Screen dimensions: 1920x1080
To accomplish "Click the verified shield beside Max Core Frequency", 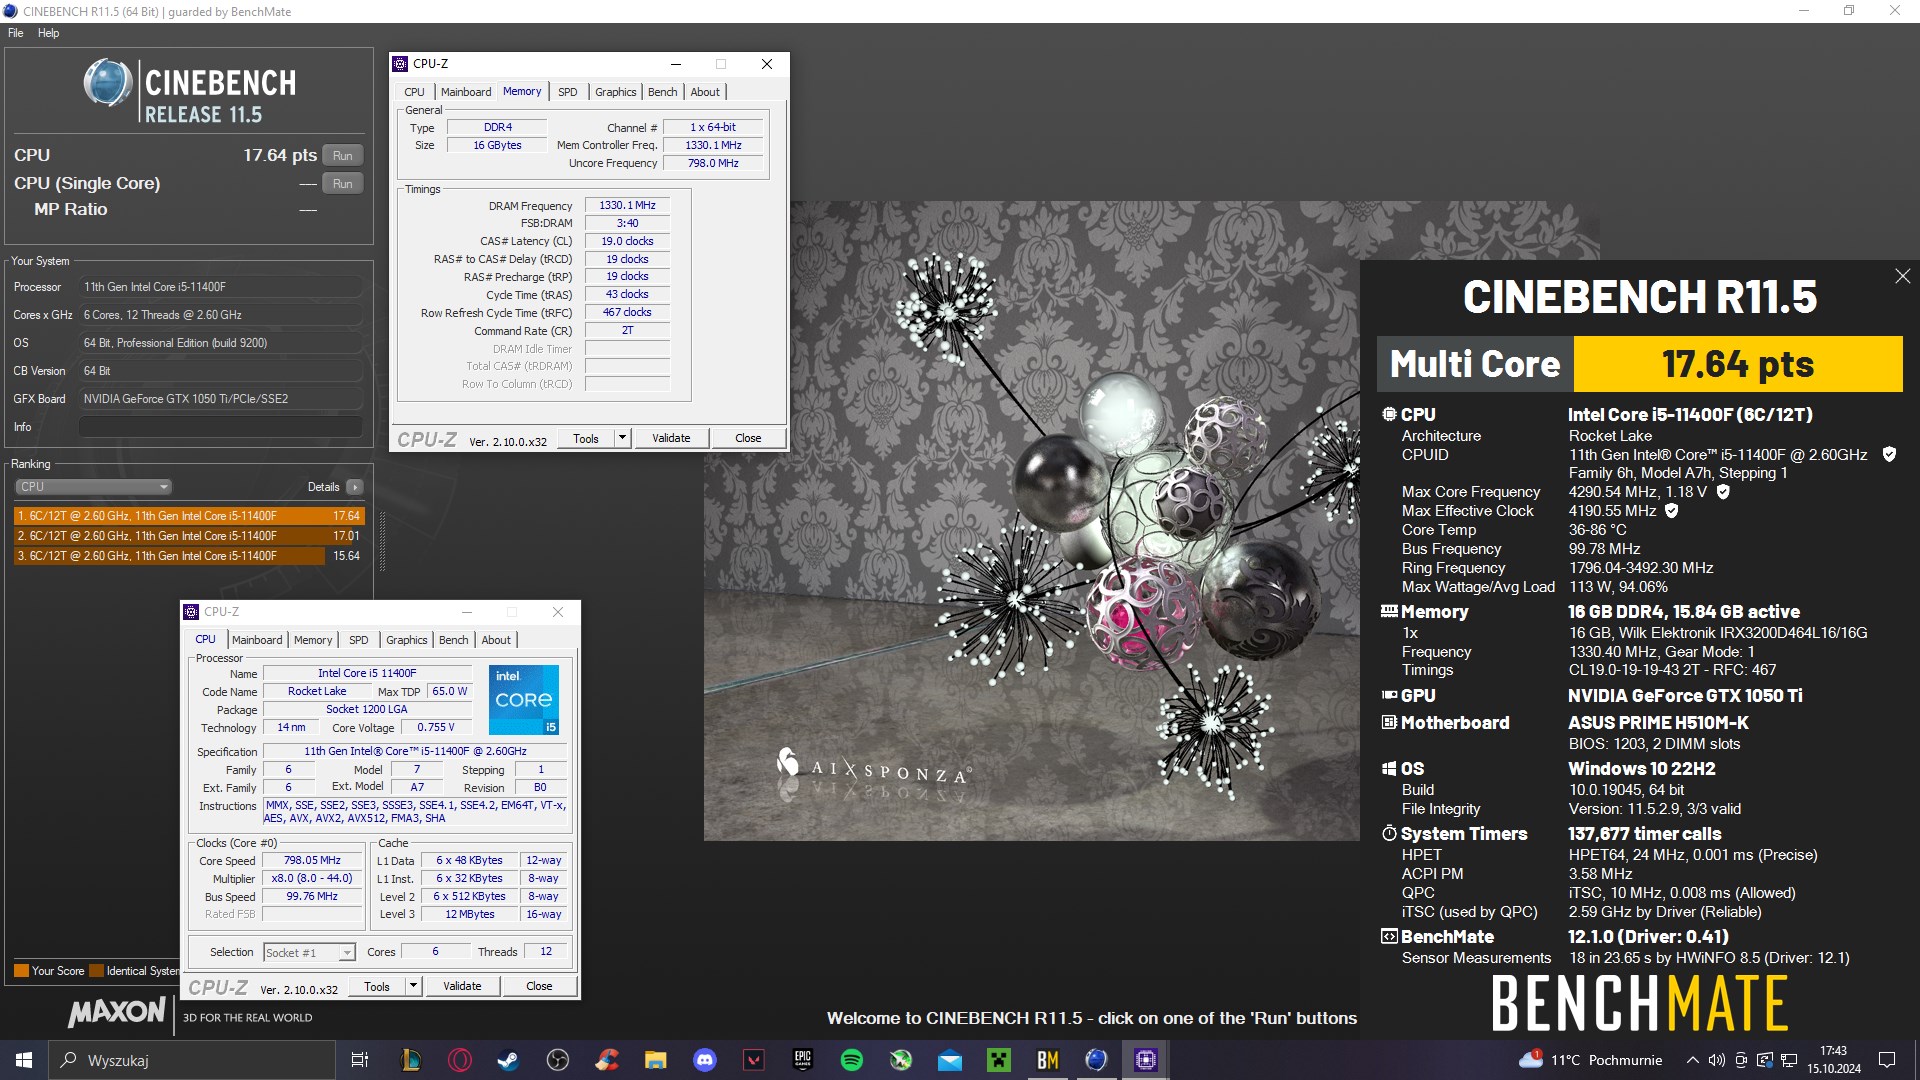I will pyautogui.click(x=1723, y=492).
